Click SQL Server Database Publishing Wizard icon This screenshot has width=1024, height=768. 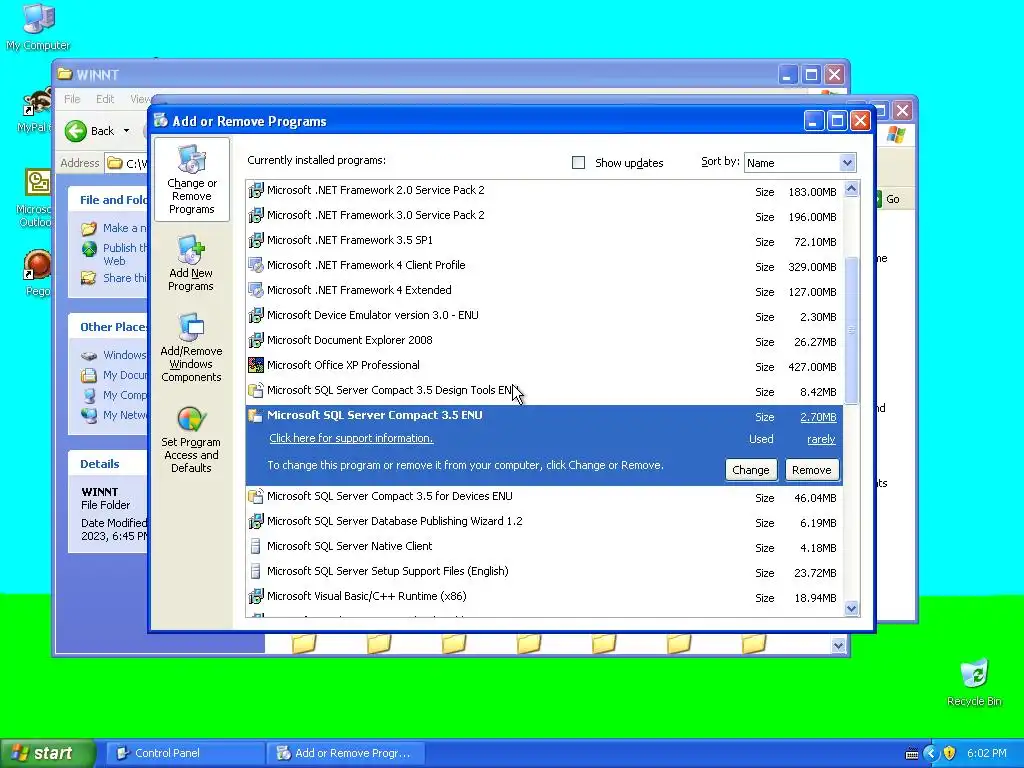pyautogui.click(x=256, y=521)
